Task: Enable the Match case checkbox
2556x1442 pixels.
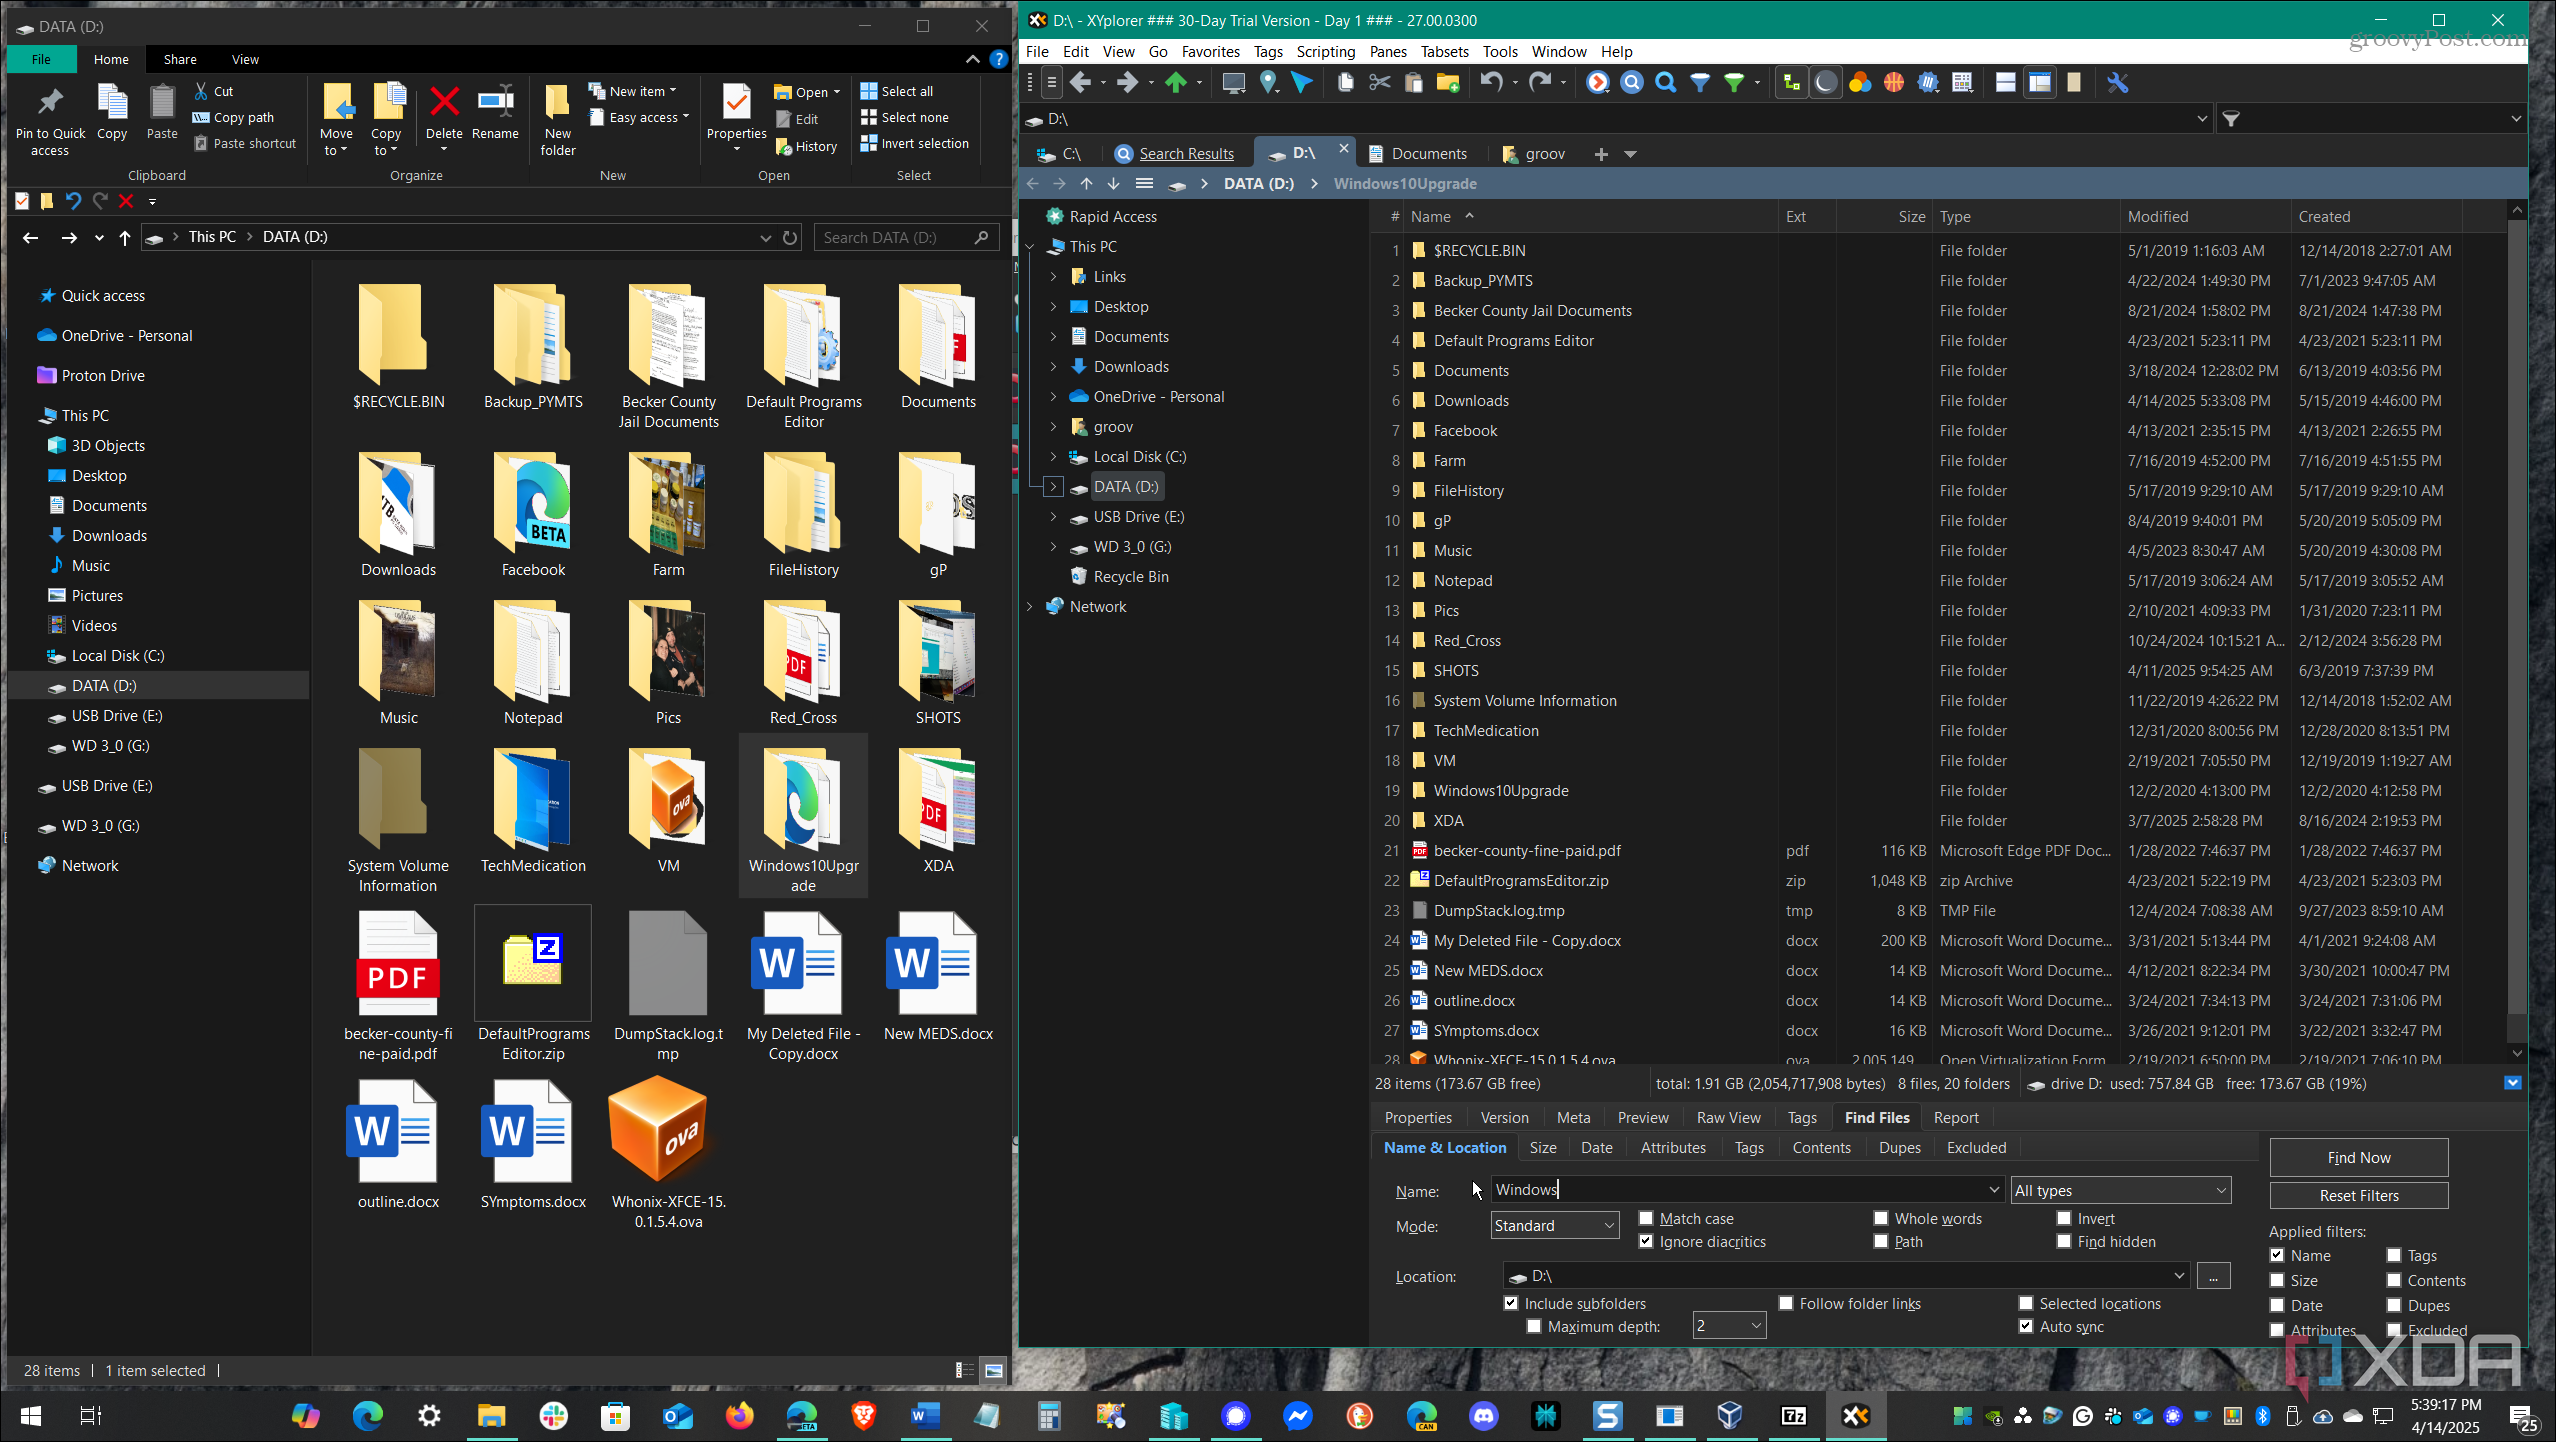Action: 1646,1218
